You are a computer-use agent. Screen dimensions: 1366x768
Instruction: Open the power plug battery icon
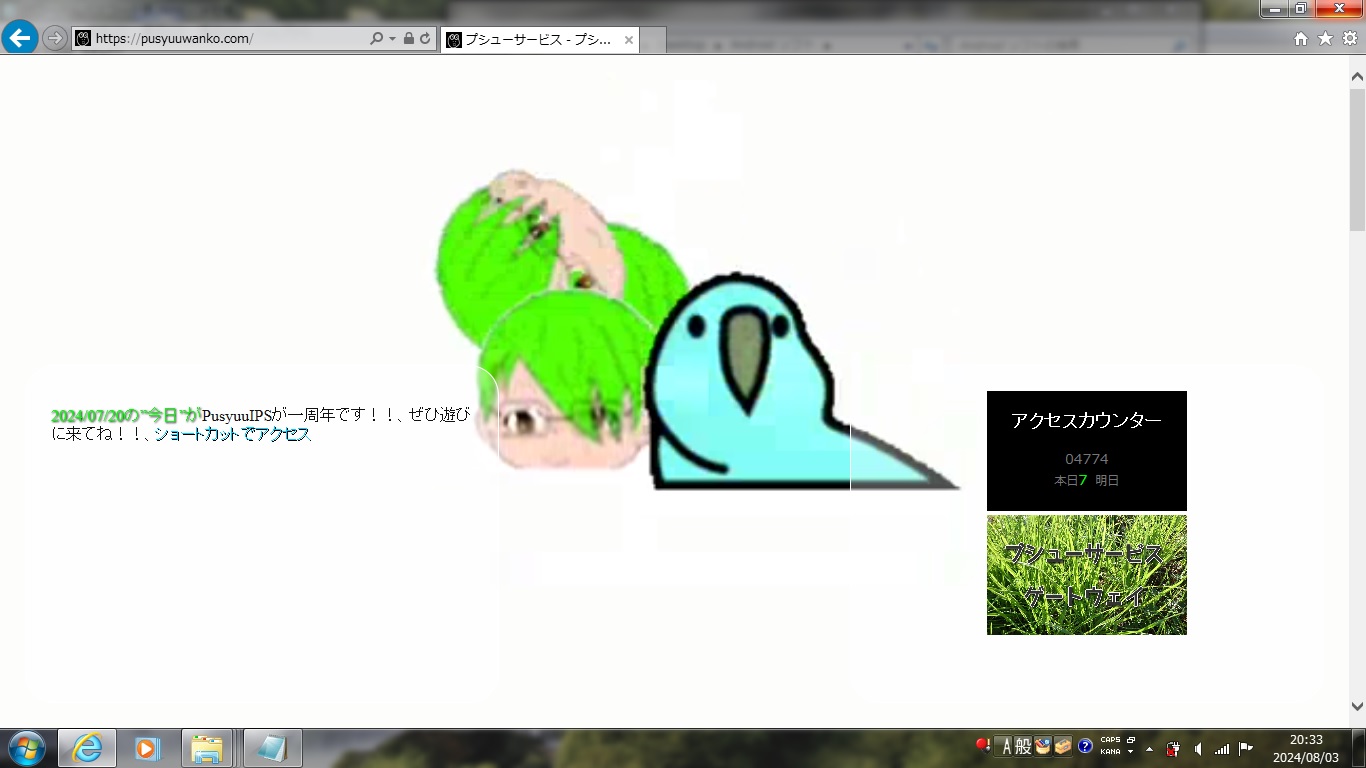(1174, 748)
